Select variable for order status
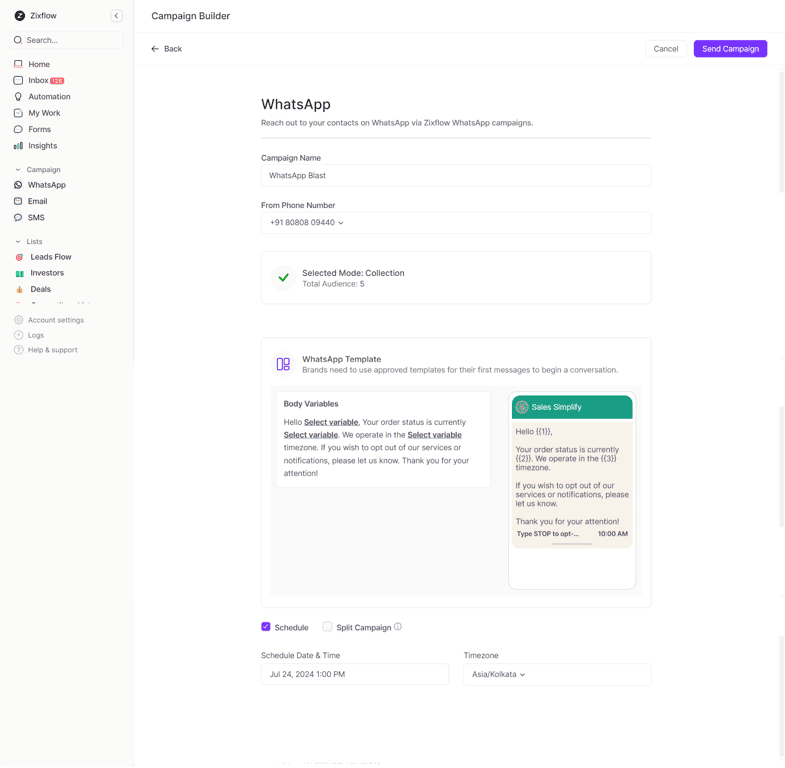The image size is (785, 768). tap(310, 435)
